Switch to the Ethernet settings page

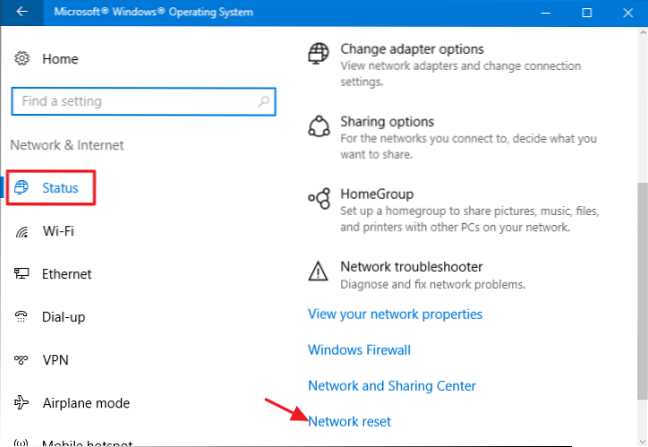67,274
